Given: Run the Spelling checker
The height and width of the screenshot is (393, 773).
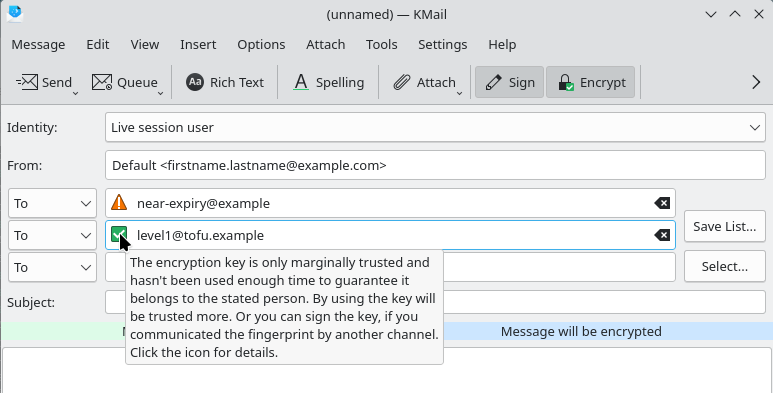Looking at the screenshot, I should coord(329,82).
